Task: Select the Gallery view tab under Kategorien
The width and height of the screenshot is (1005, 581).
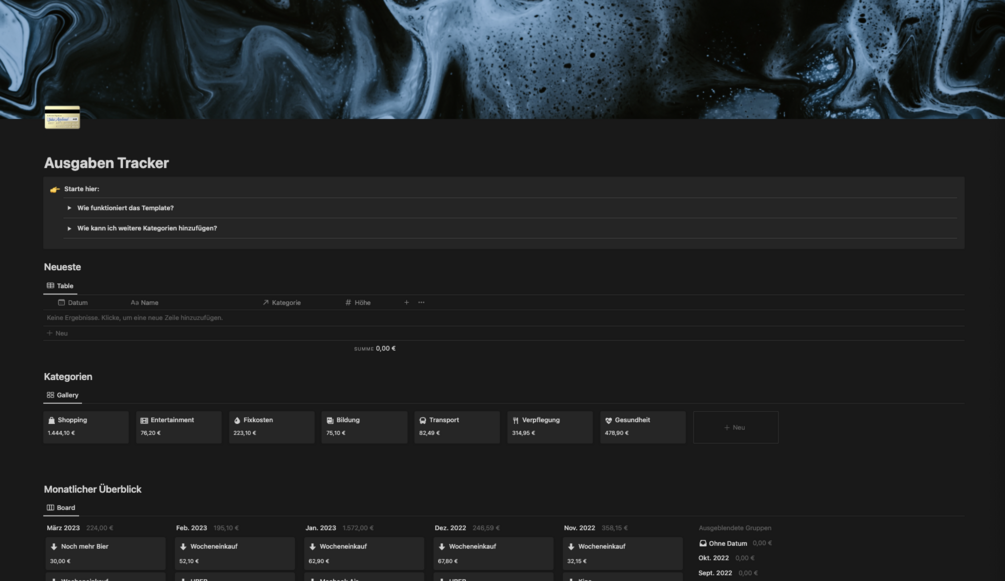Action: pos(63,395)
